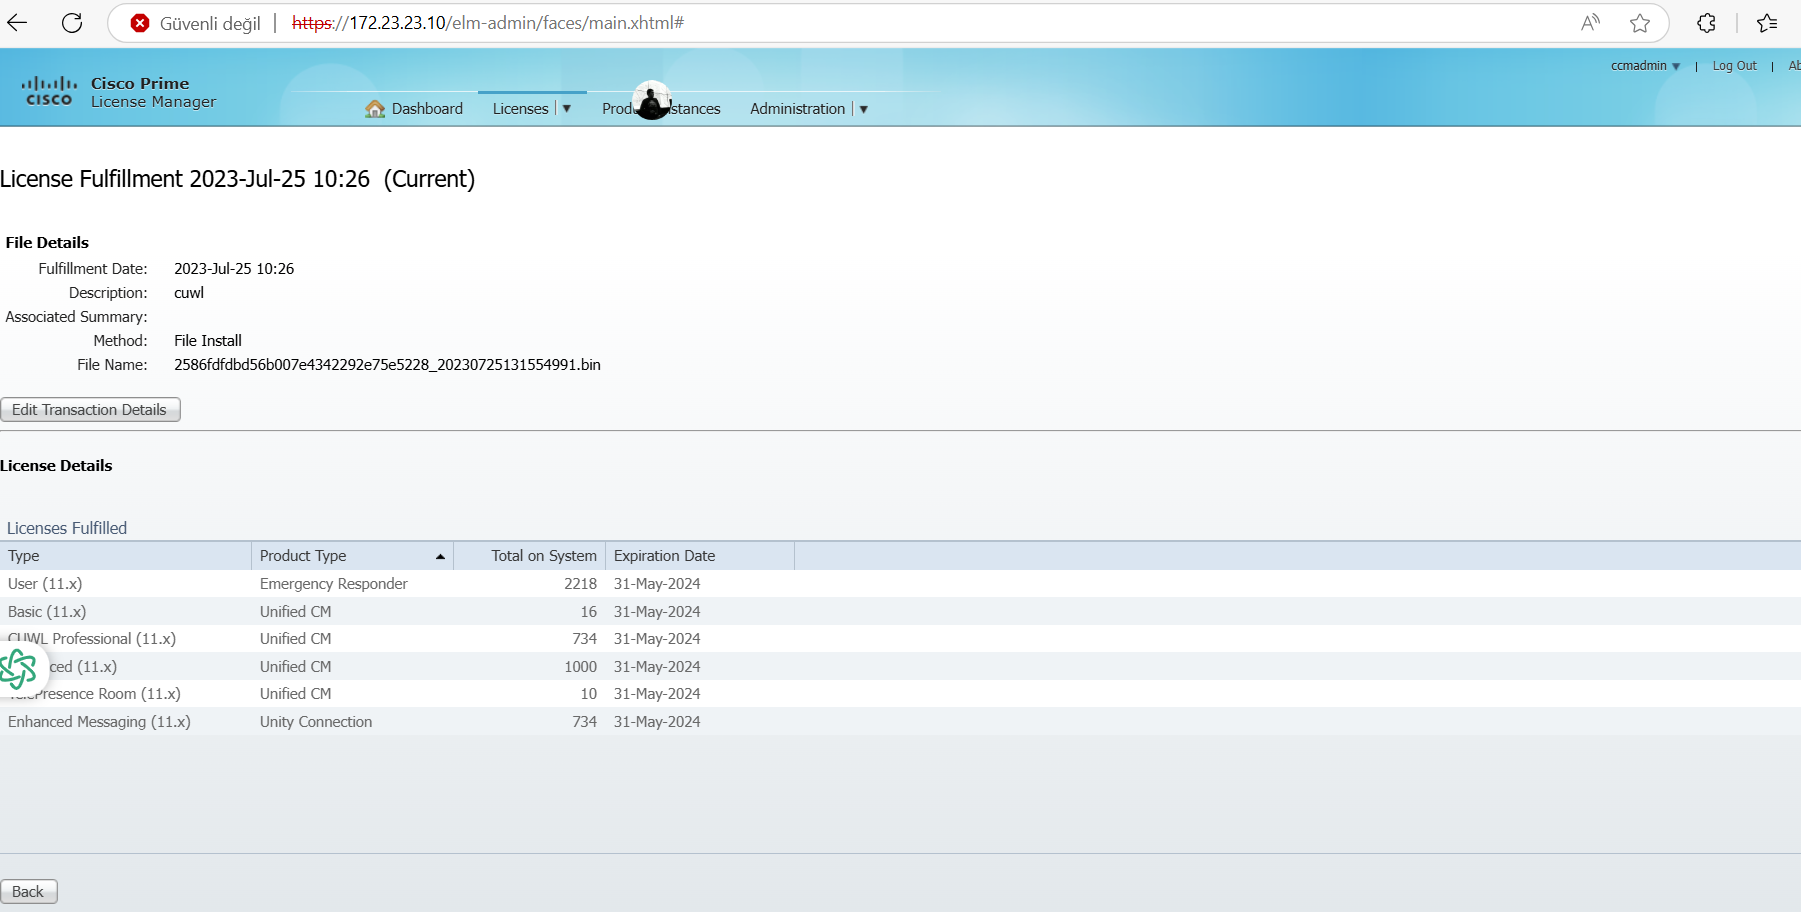Click the 'File Install' method value
This screenshot has width=1801, height=912.
pos(208,341)
